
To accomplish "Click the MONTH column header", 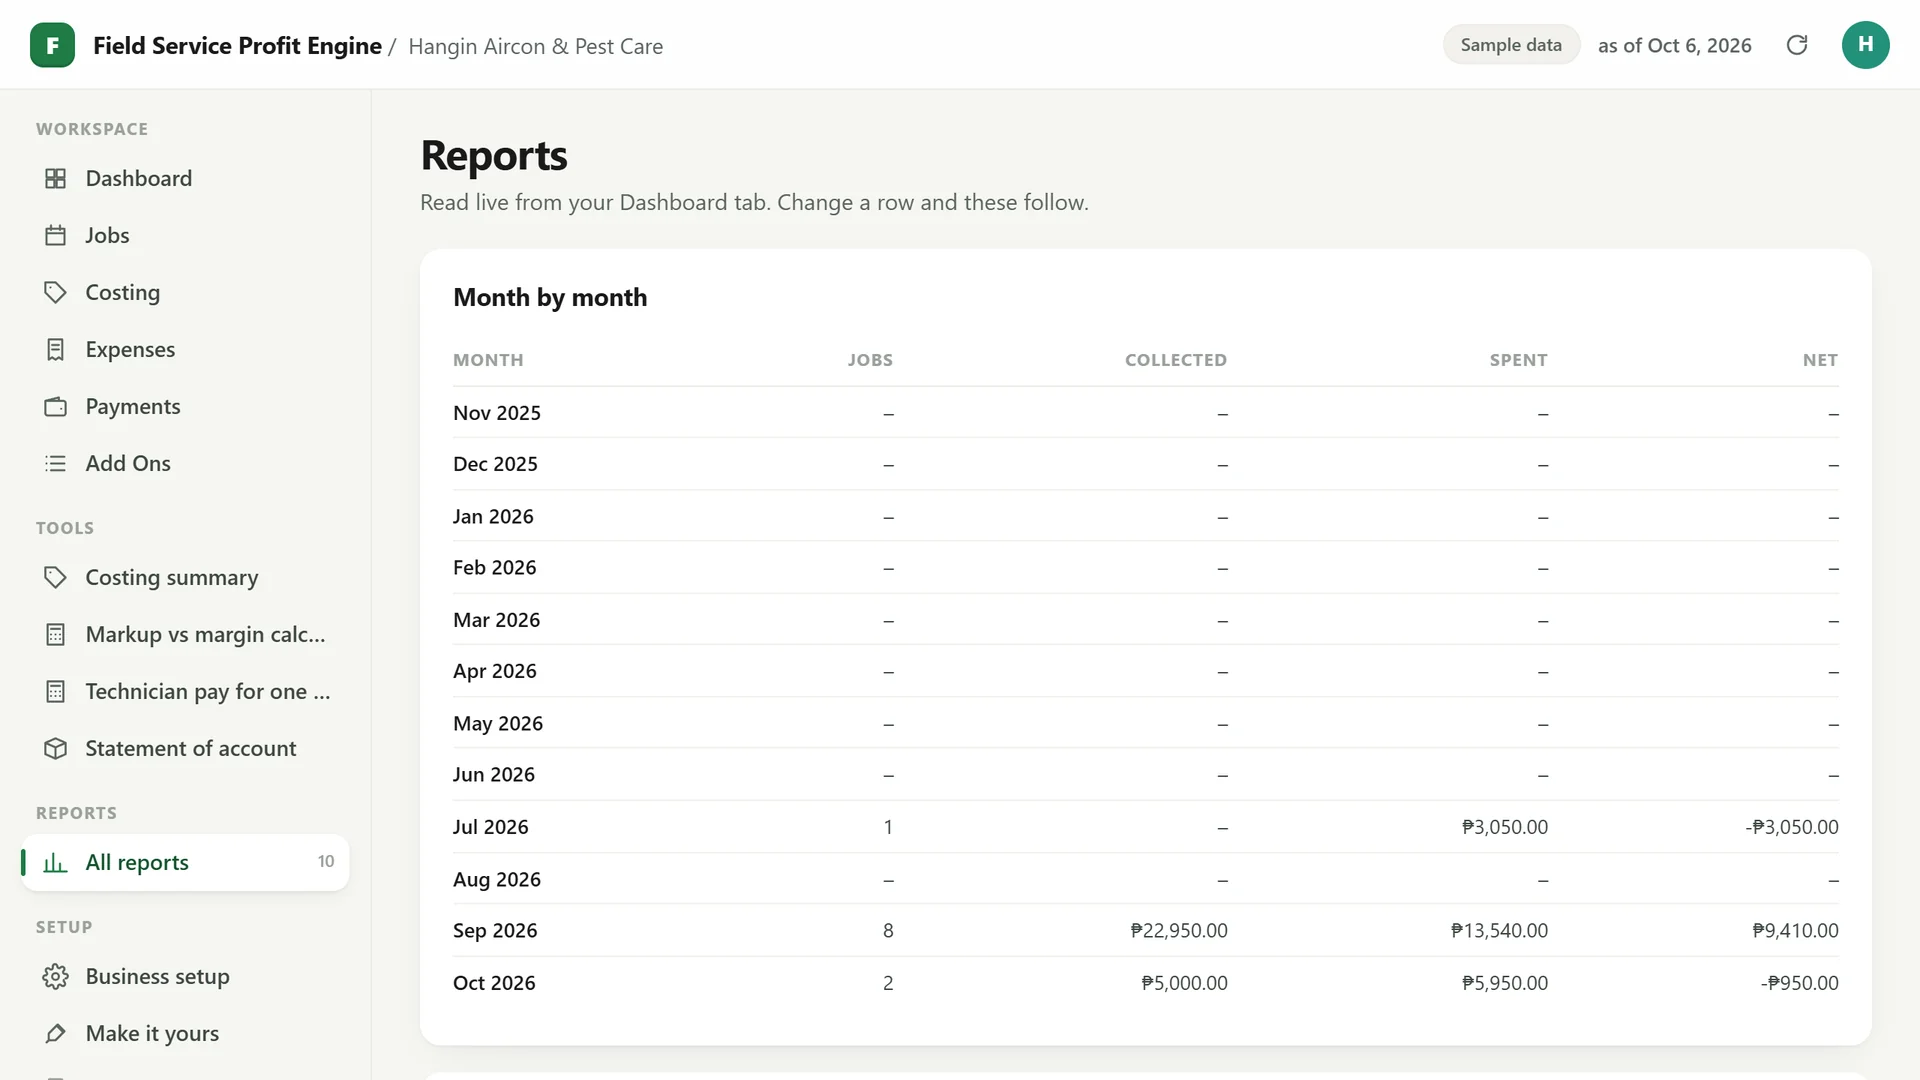I will [488, 360].
